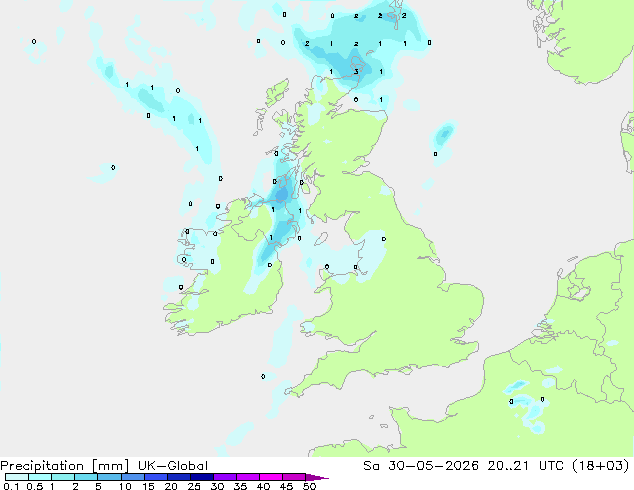
Task: Click the 35–40 mm legend swatch
Action: [x=247, y=477]
